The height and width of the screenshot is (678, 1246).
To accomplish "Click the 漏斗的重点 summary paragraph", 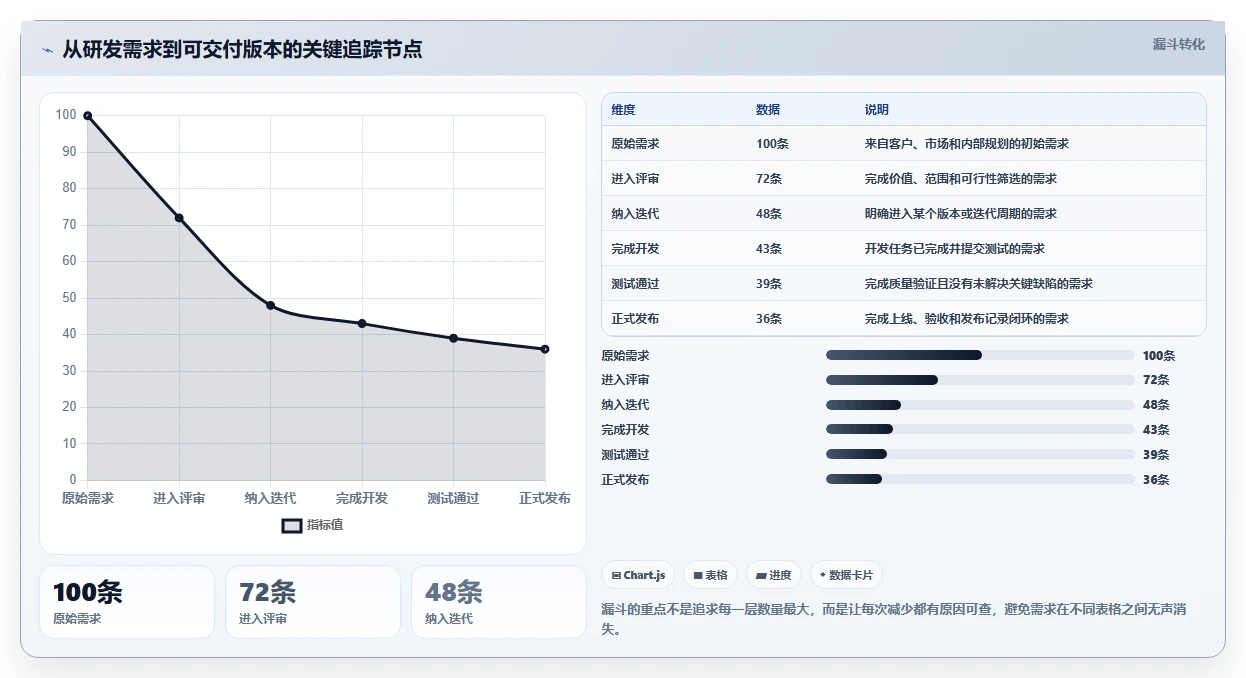I will coord(894,619).
